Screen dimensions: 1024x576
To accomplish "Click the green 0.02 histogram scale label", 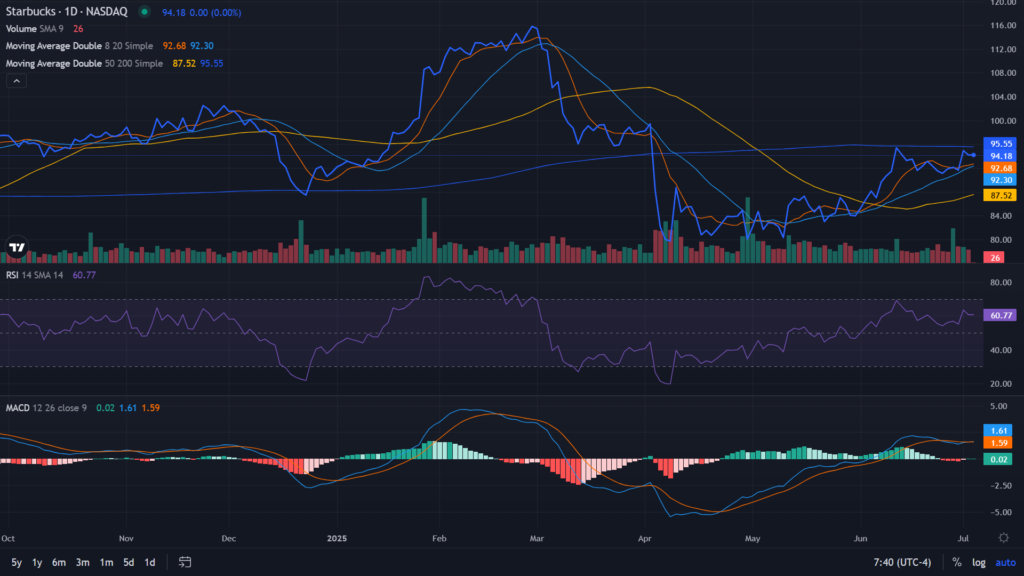I will point(998,459).
